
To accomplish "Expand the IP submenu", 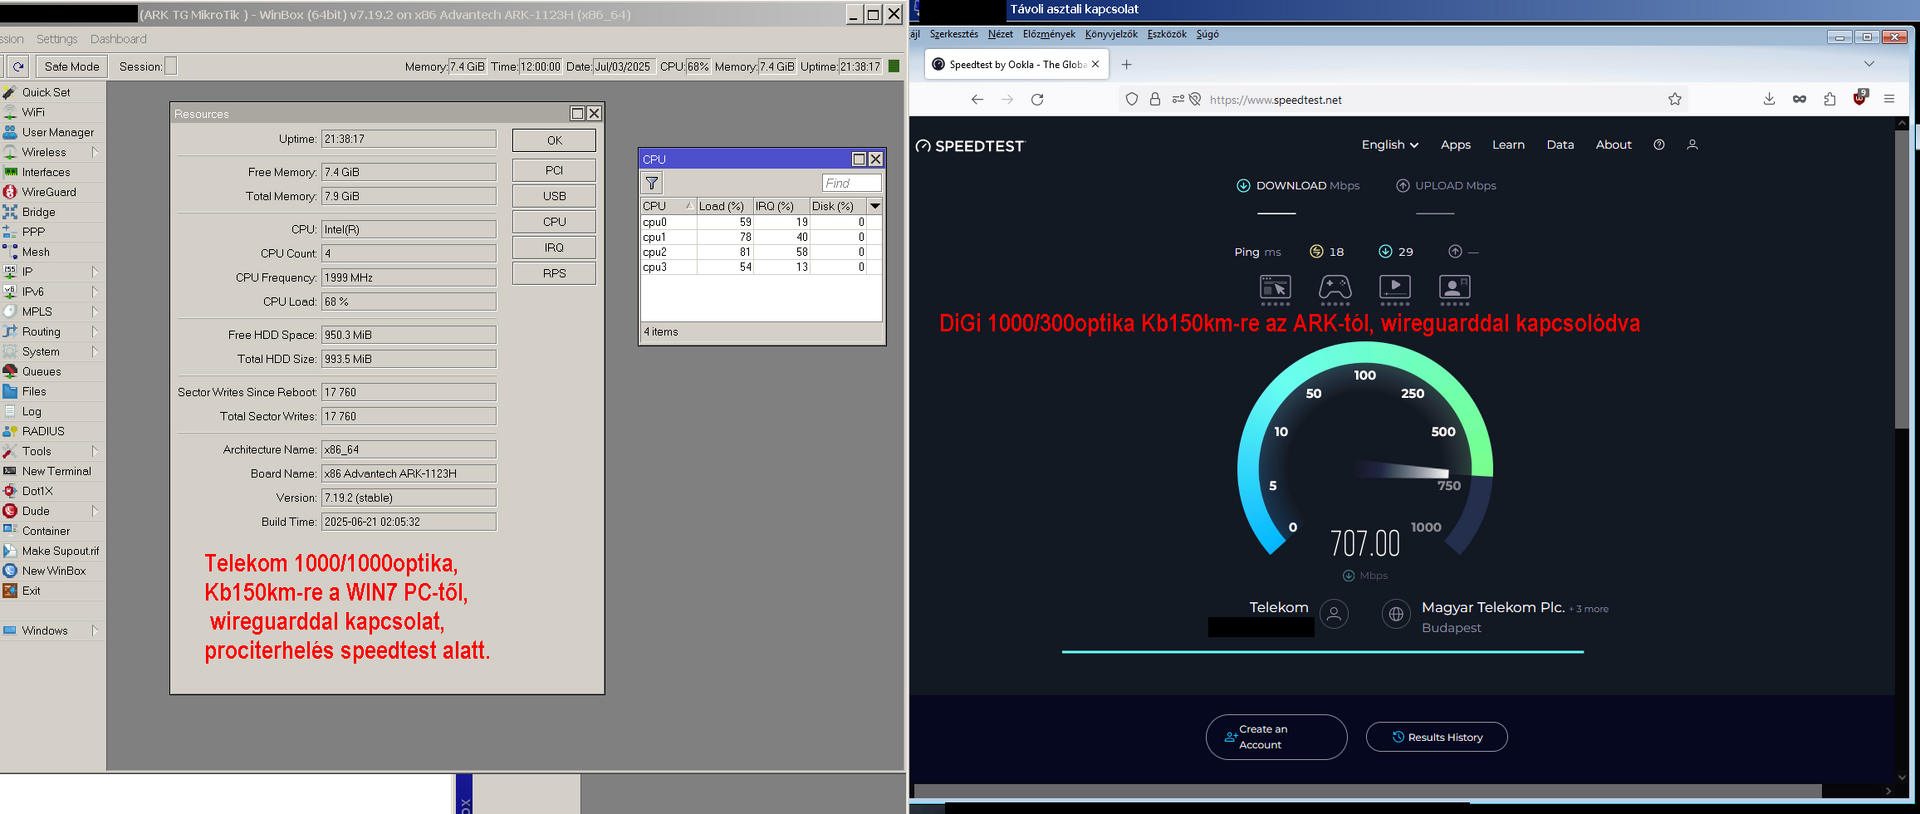I will pos(95,271).
